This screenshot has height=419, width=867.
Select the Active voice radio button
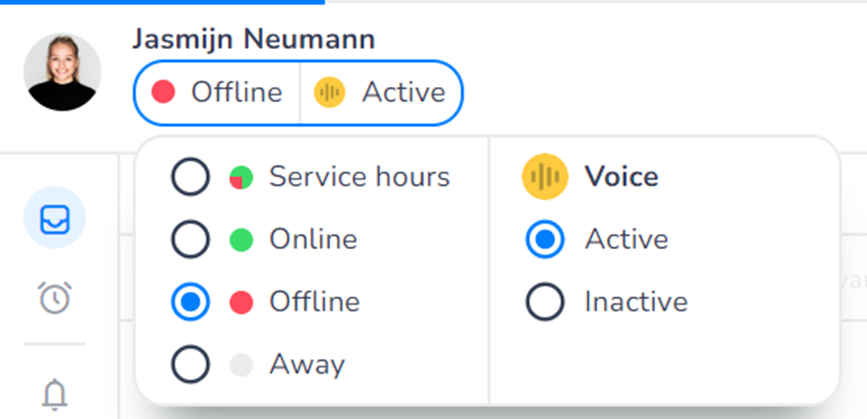click(545, 239)
